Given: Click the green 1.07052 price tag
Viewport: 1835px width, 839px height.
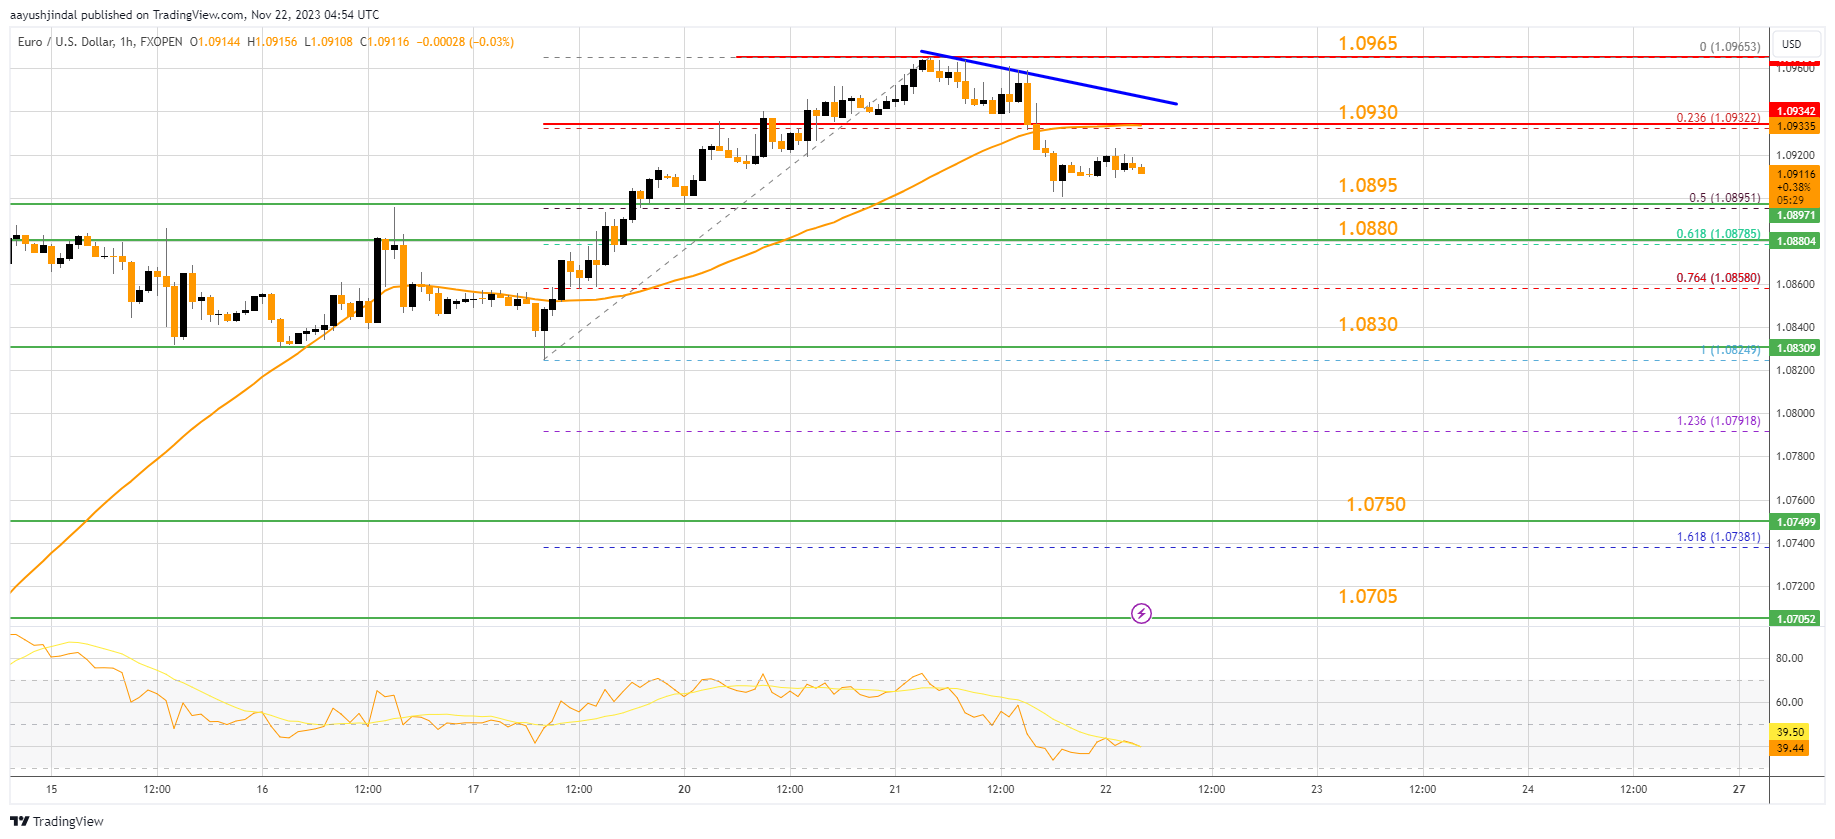Looking at the screenshot, I should (x=1795, y=619).
